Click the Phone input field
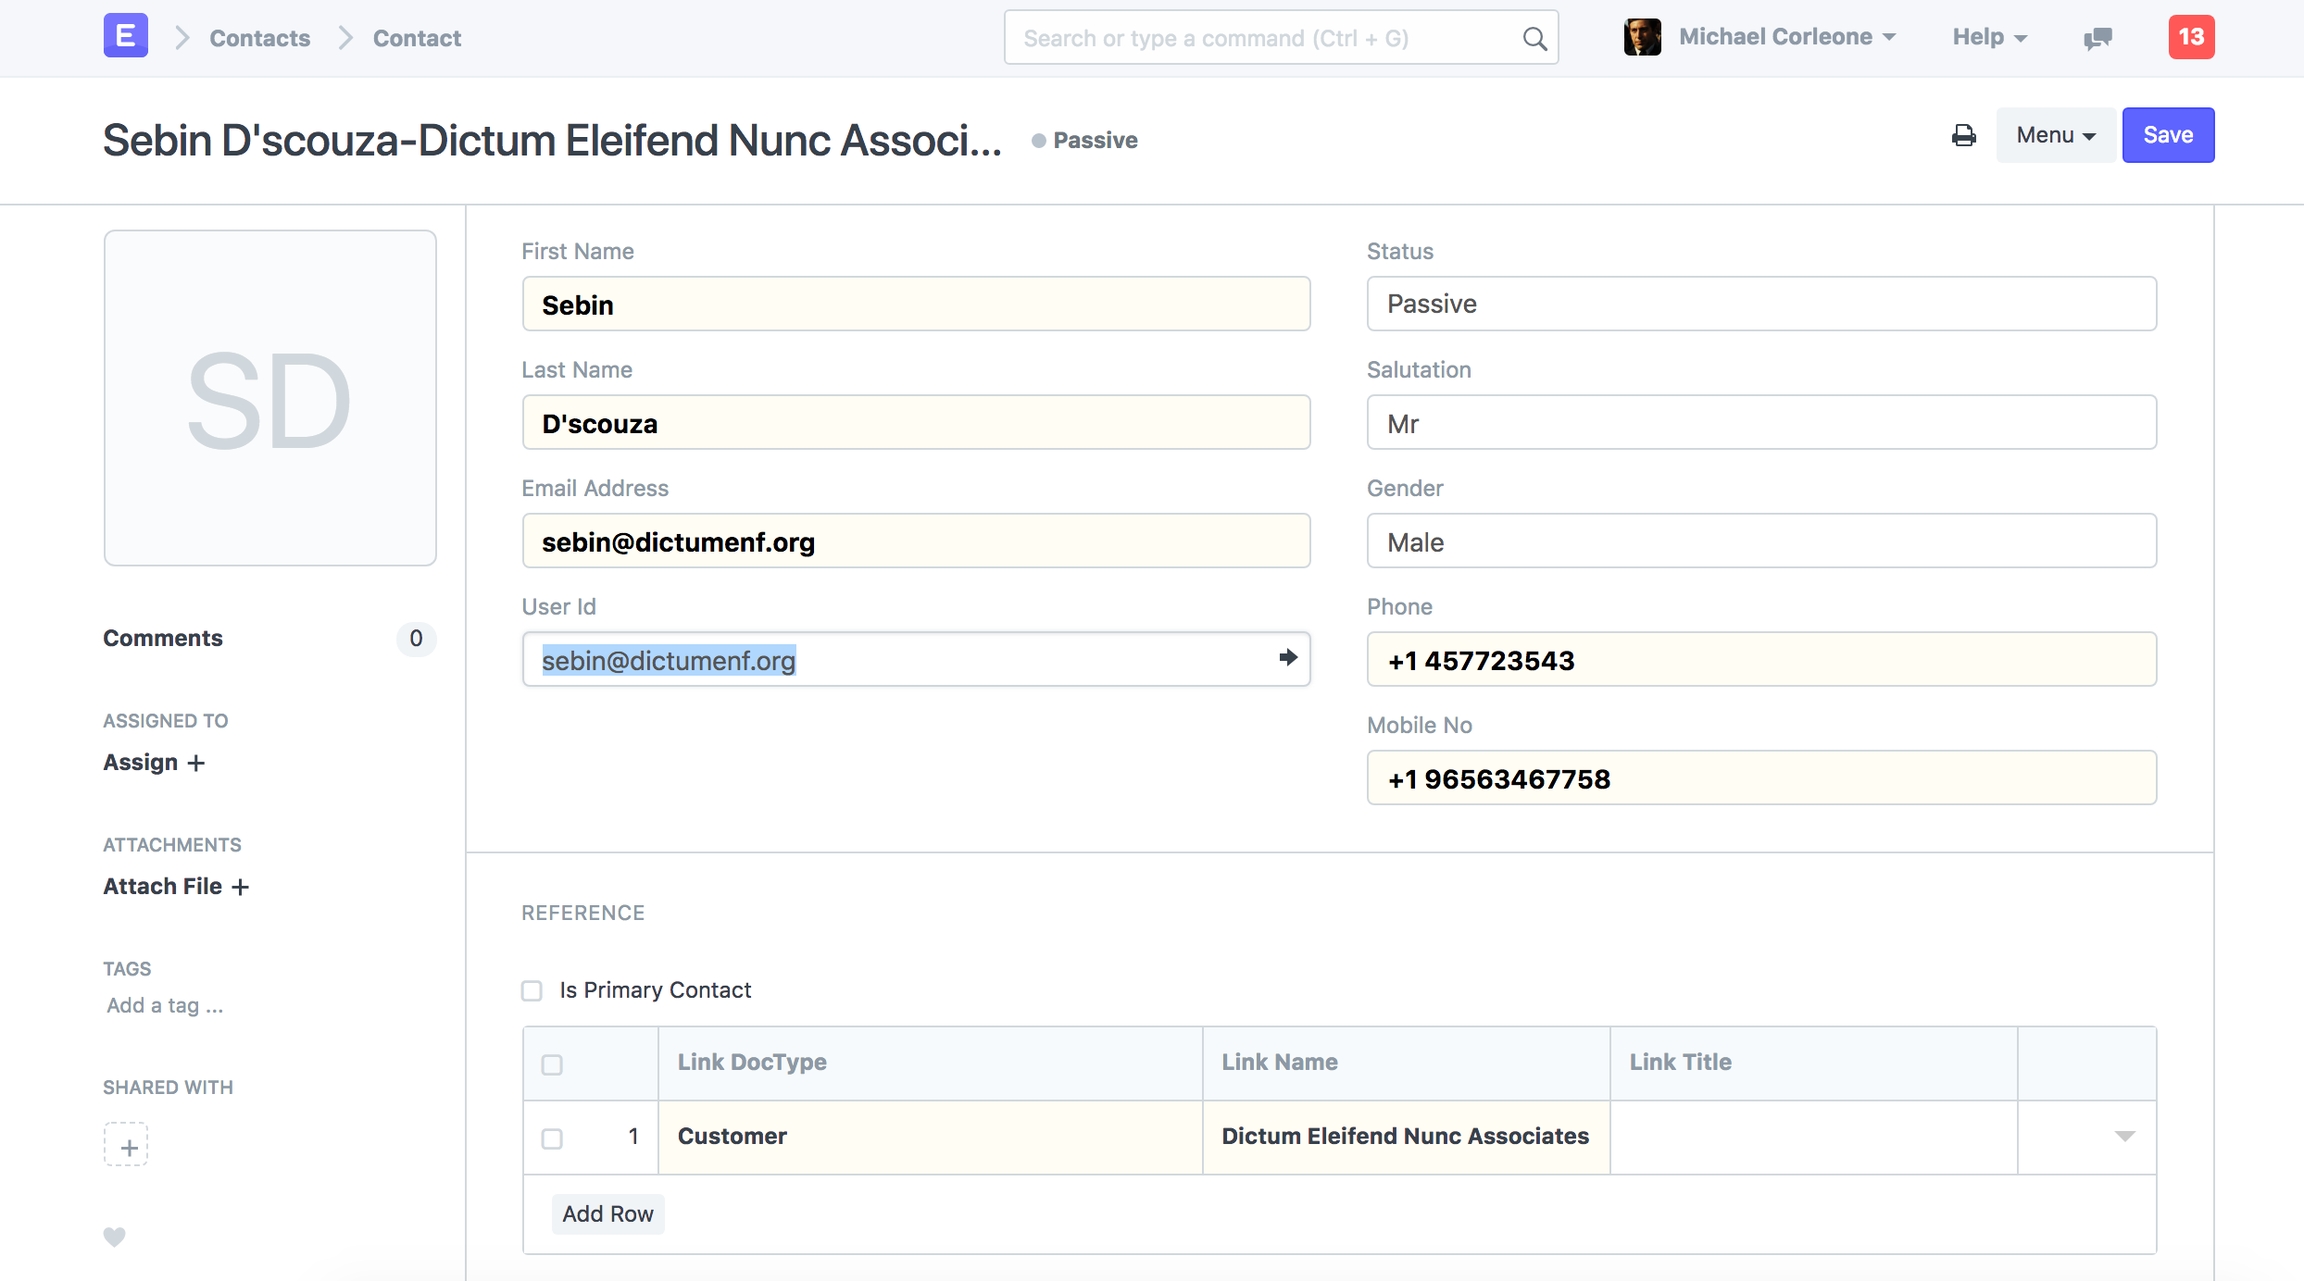Screen dimensions: 2304x1281 coord(1760,660)
